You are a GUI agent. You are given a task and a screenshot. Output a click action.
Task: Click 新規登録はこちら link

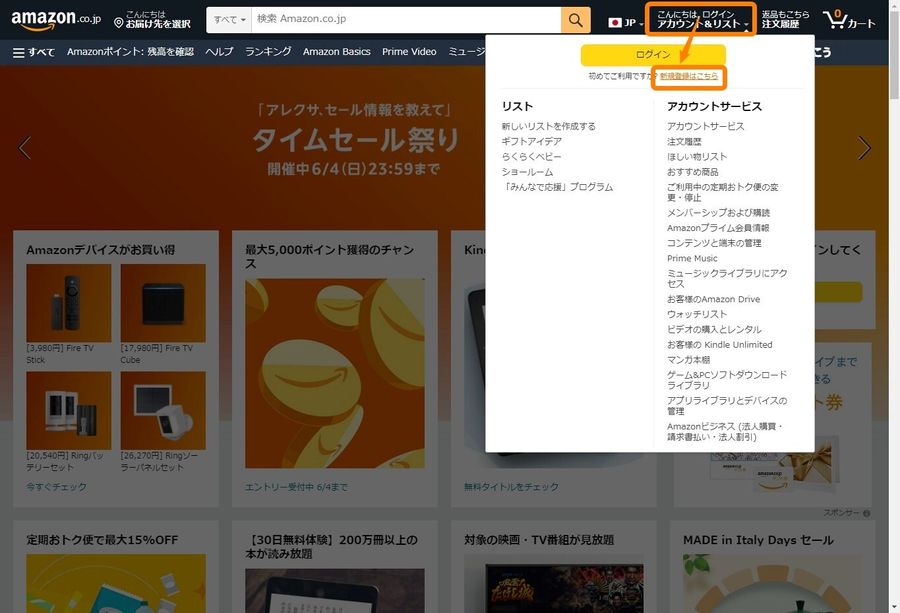[x=689, y=76]
